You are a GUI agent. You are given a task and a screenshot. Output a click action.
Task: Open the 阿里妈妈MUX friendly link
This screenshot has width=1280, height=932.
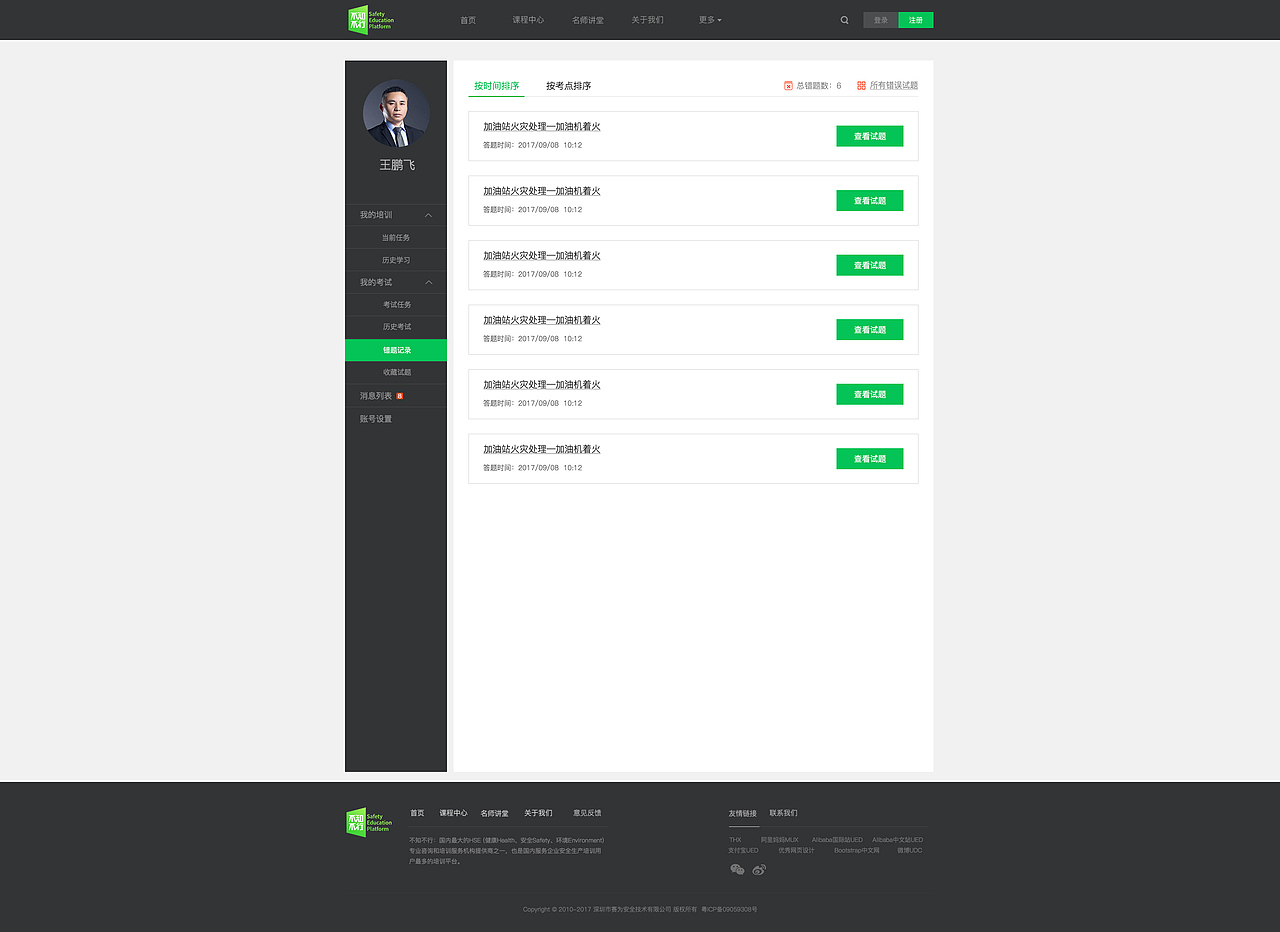tap(780, 840)
